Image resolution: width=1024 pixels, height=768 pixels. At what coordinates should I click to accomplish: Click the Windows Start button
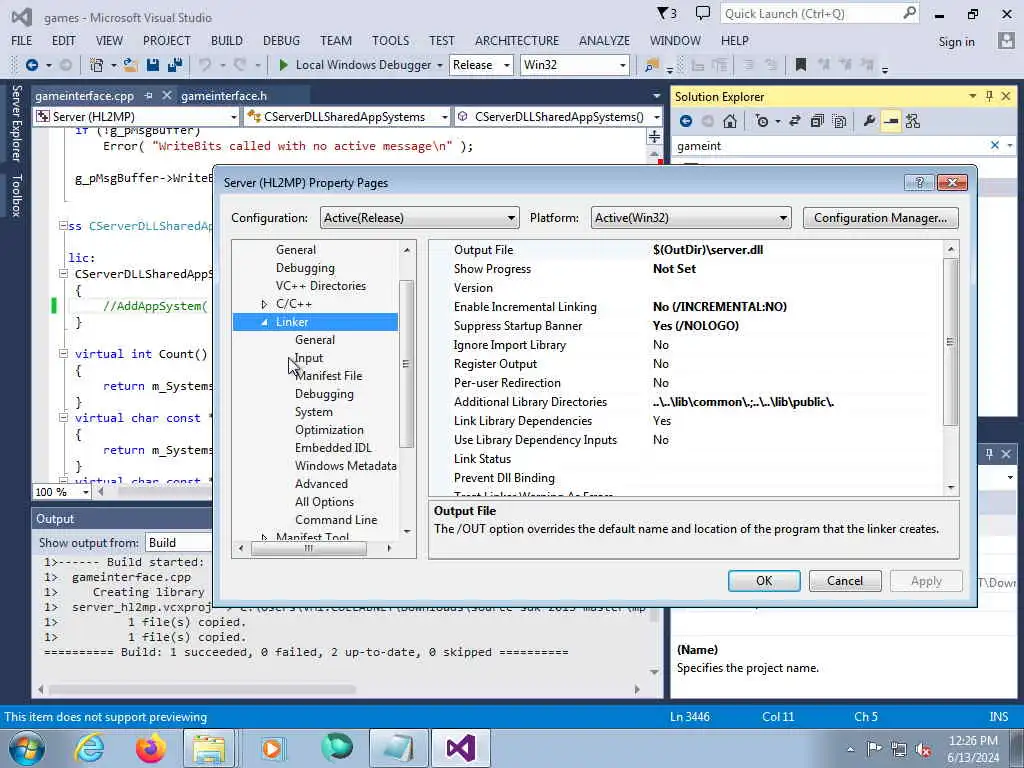[x=27, y=748]
